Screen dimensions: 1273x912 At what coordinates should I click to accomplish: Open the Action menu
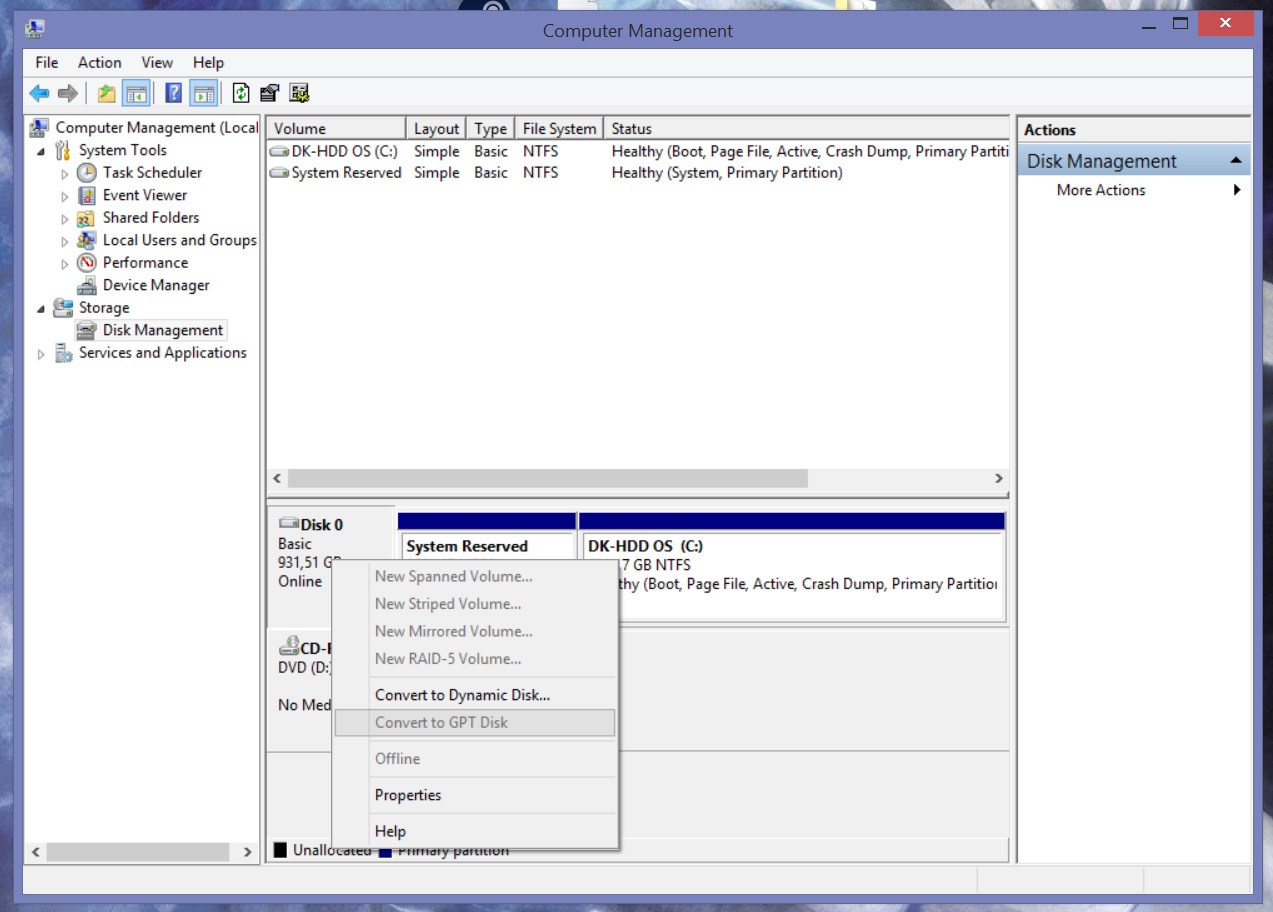point(100,62)
